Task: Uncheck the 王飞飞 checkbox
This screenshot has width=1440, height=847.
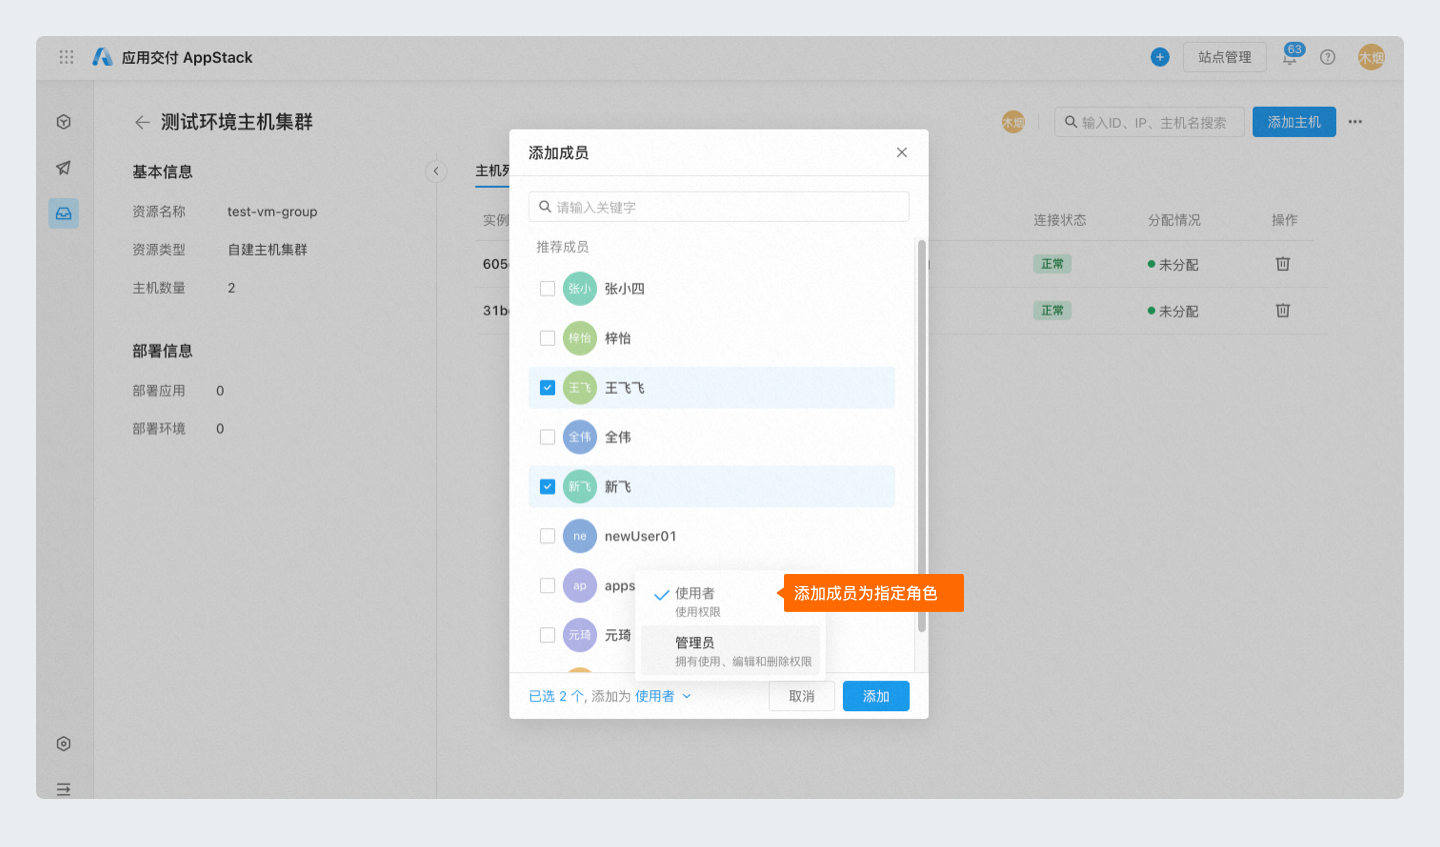Action: pyautogui.click(x=547, y=388)
